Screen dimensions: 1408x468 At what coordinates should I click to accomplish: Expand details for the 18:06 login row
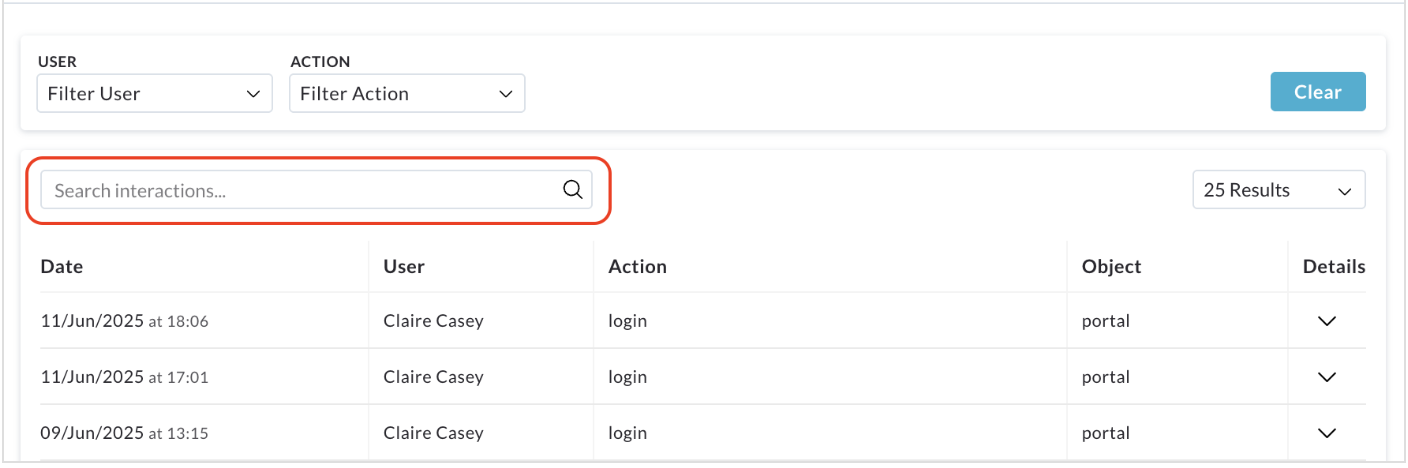[x=1327, y=321]
